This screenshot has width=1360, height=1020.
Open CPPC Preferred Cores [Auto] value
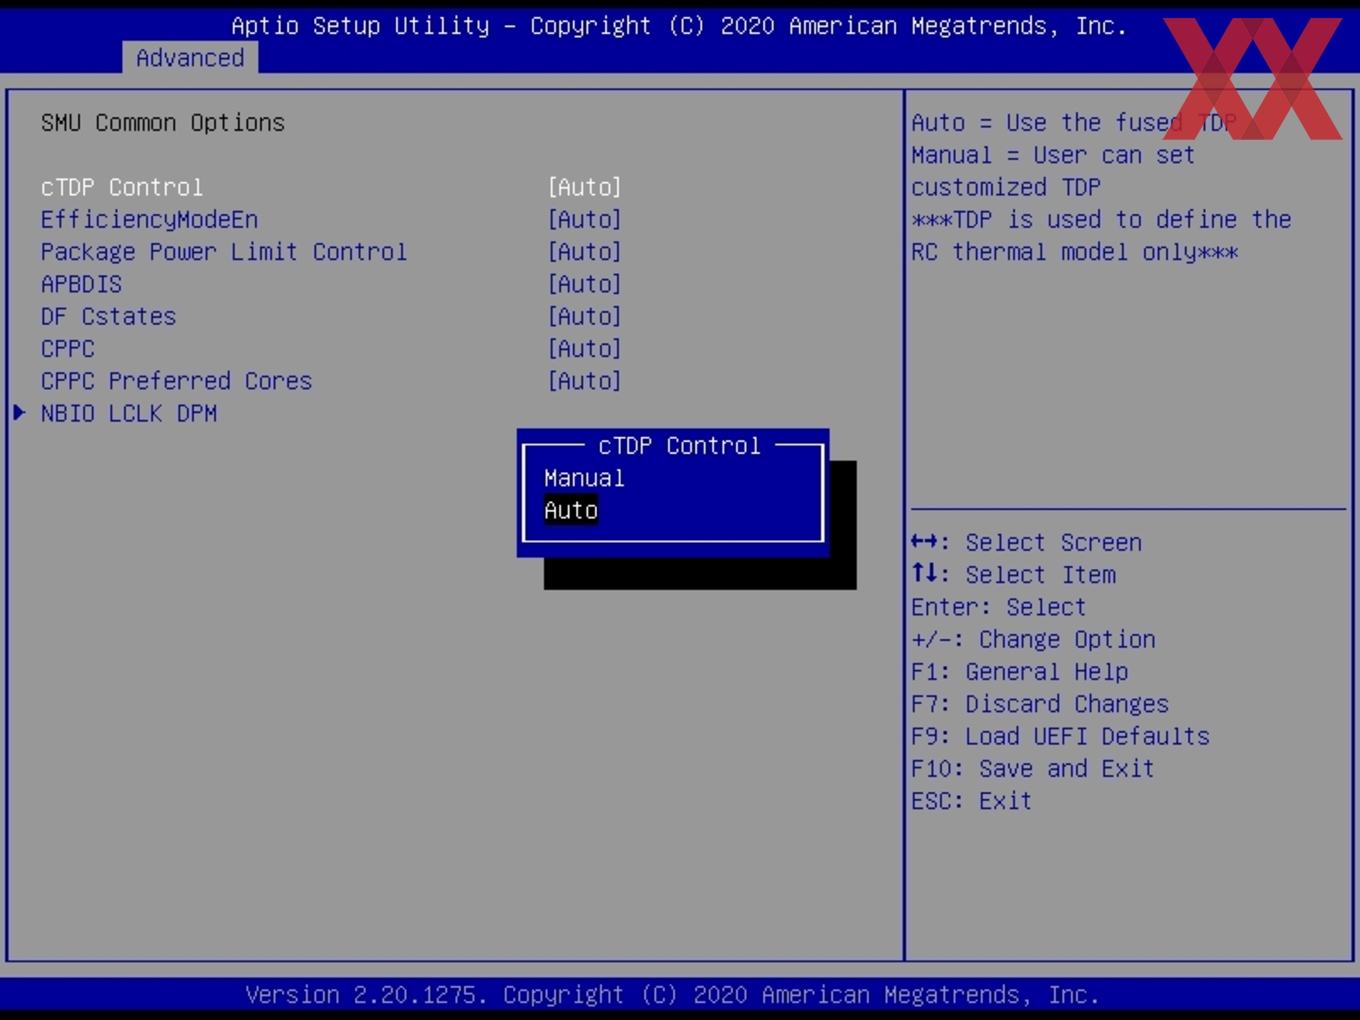585,381
